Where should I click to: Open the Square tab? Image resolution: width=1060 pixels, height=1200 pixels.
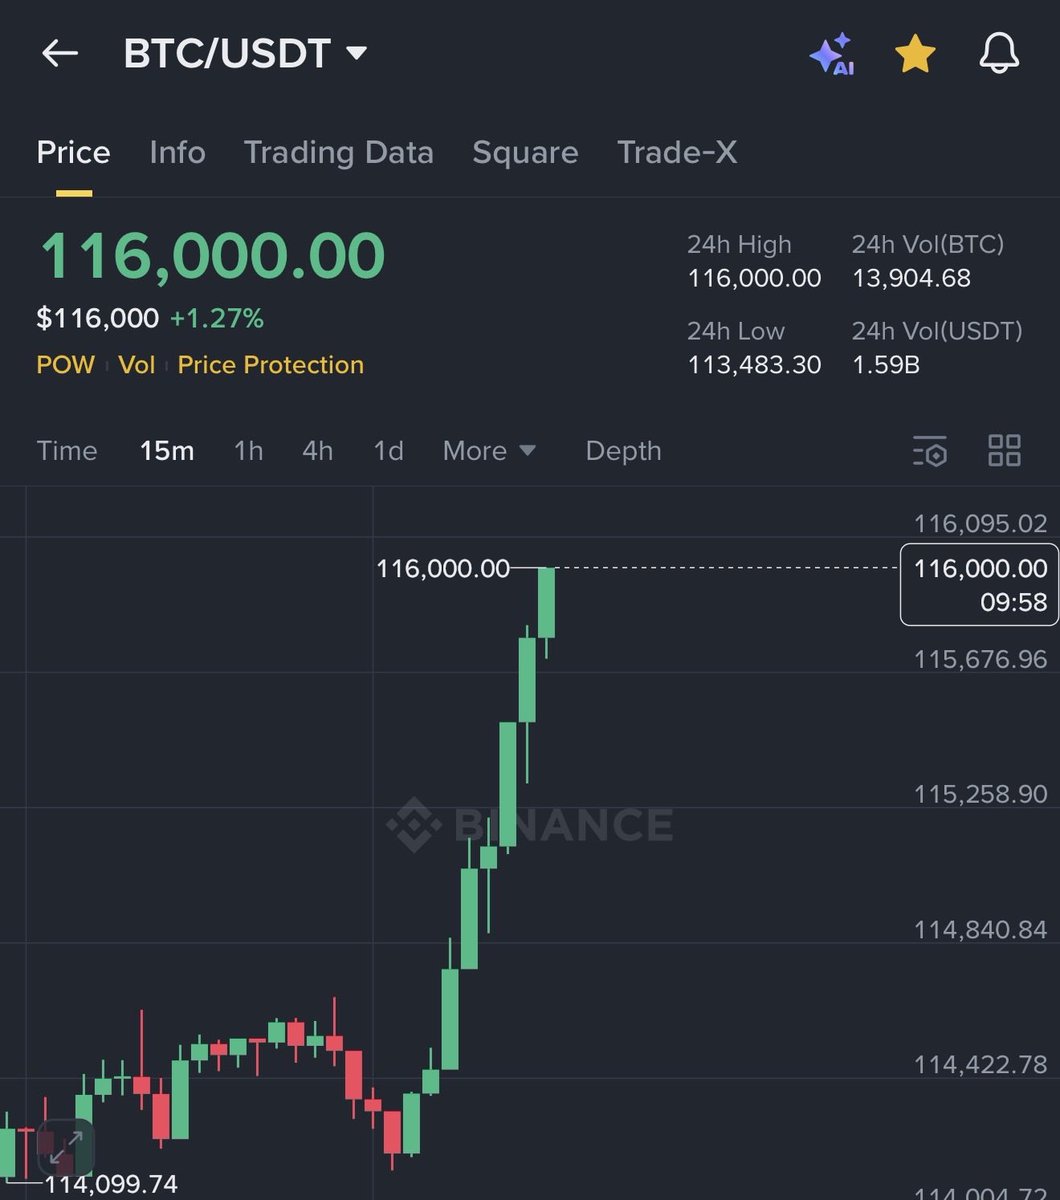(x=525, y=152)
